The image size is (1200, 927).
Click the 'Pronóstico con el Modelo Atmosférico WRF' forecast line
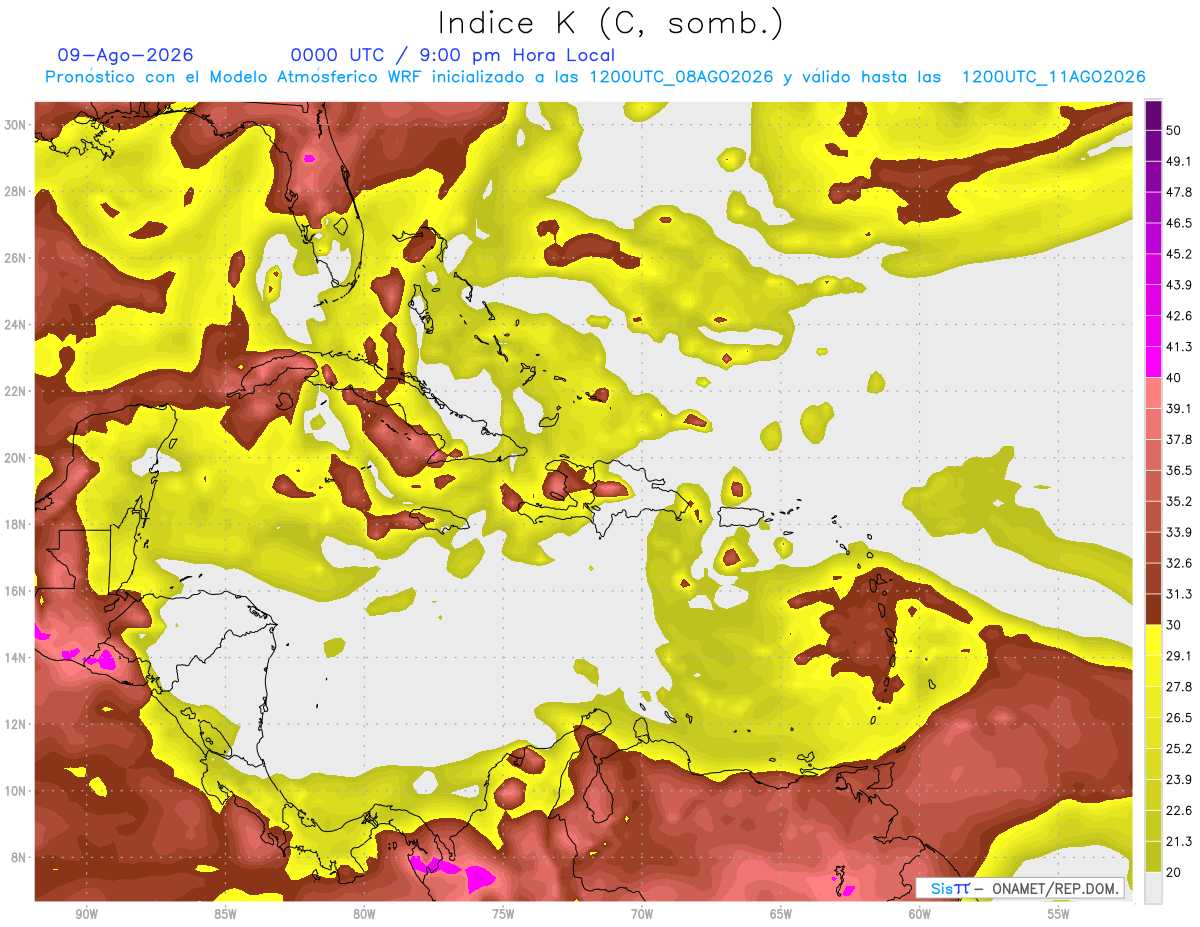tap(595, 77)
